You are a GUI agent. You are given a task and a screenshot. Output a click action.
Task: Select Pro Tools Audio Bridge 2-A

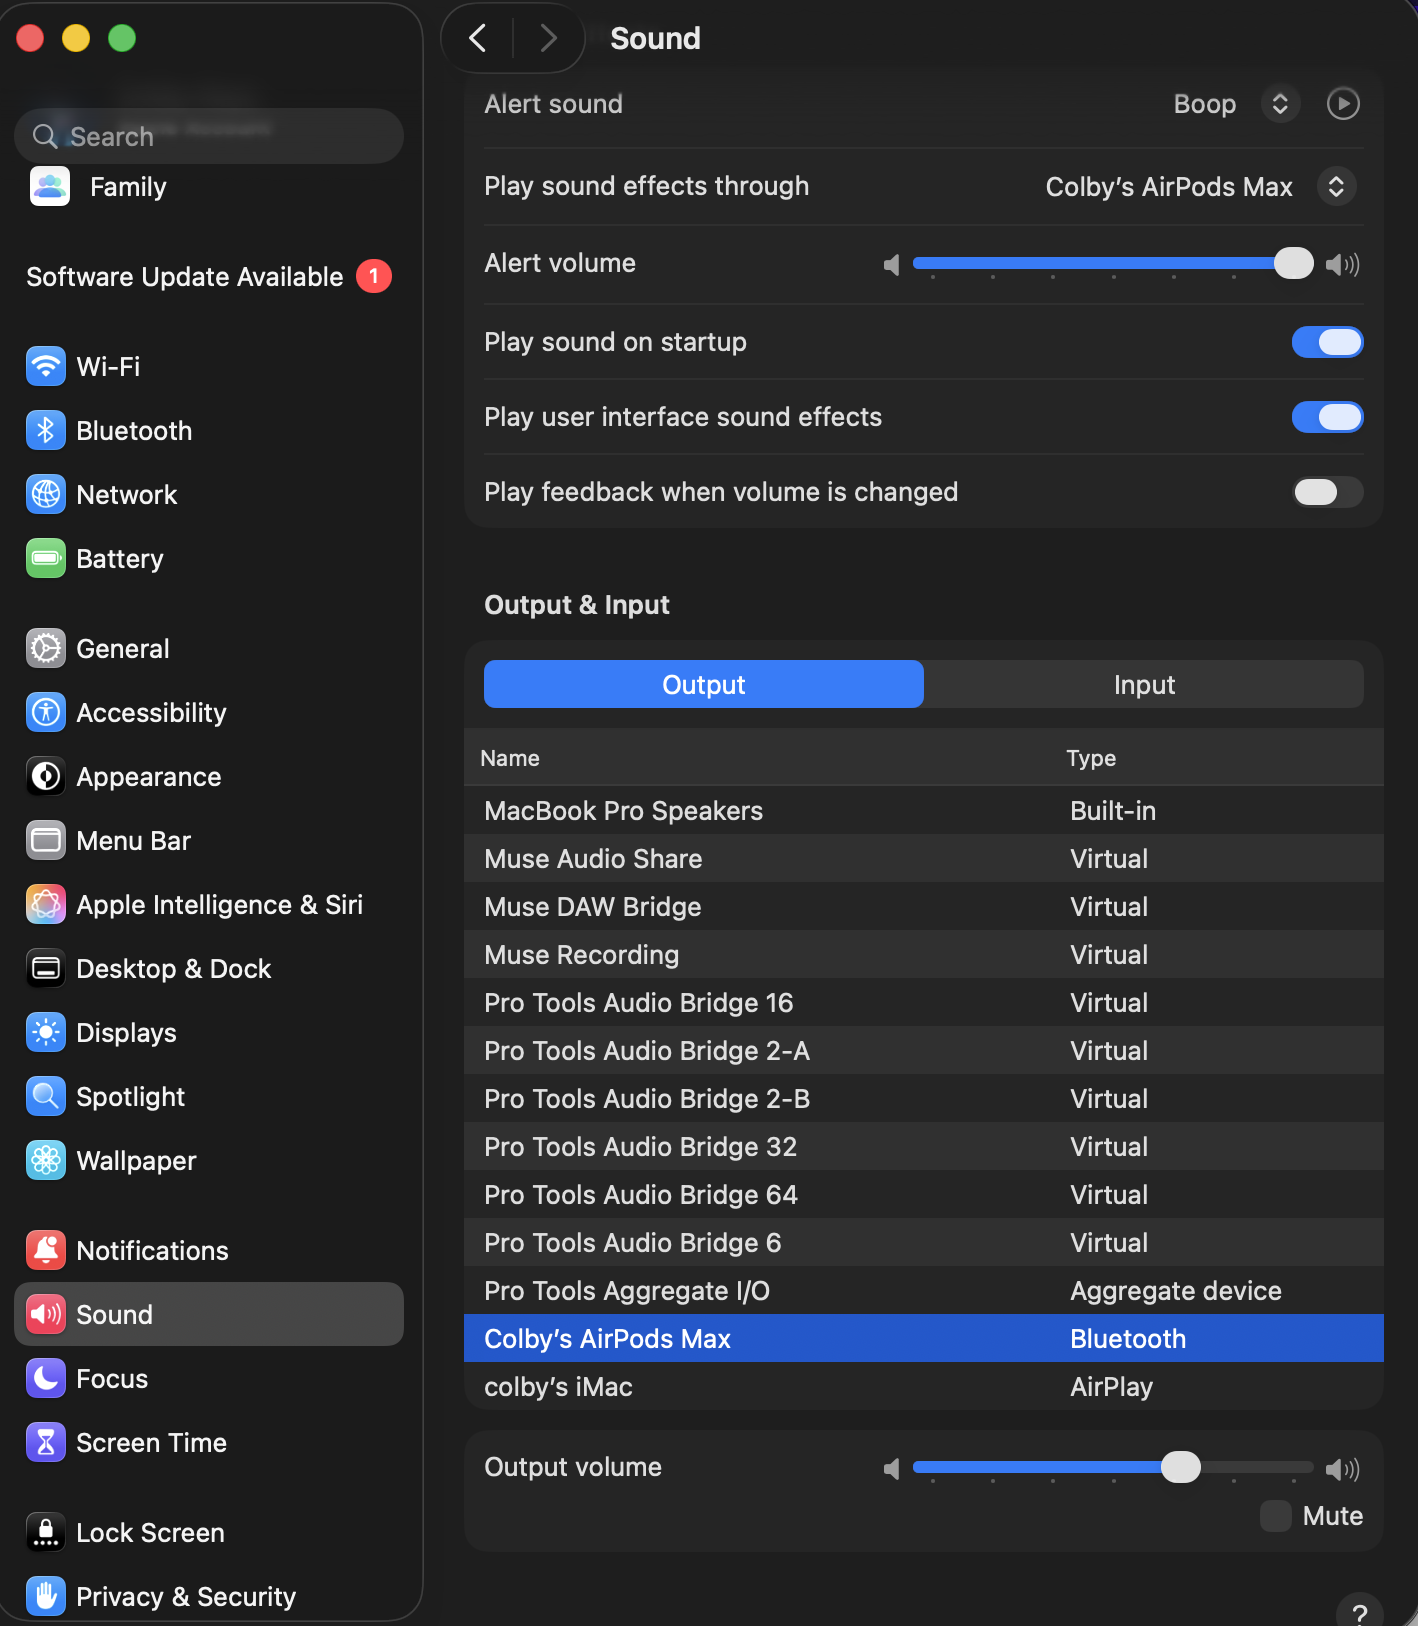924,1050
